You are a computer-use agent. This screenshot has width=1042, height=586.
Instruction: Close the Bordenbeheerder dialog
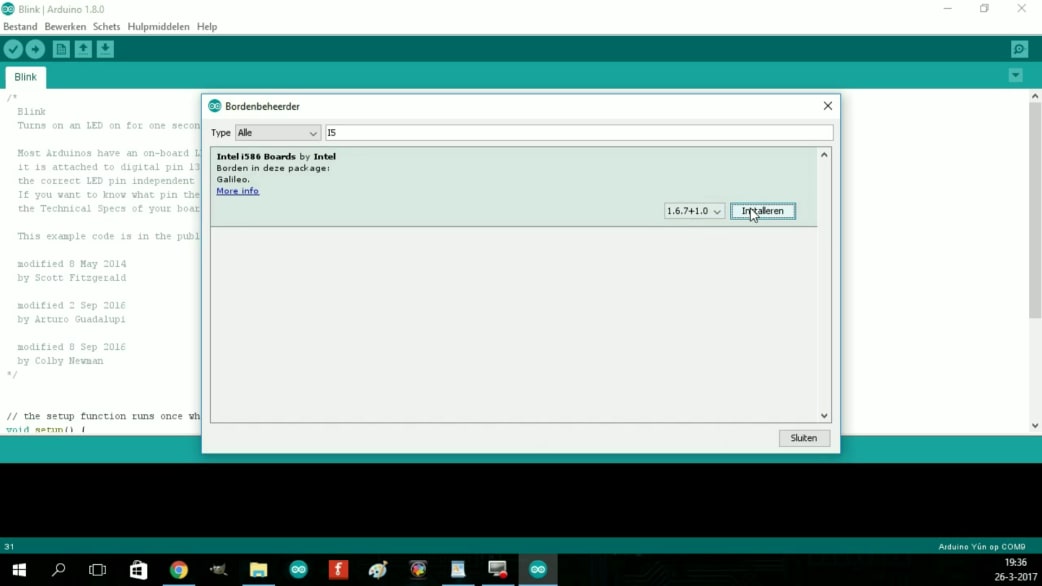827,106
